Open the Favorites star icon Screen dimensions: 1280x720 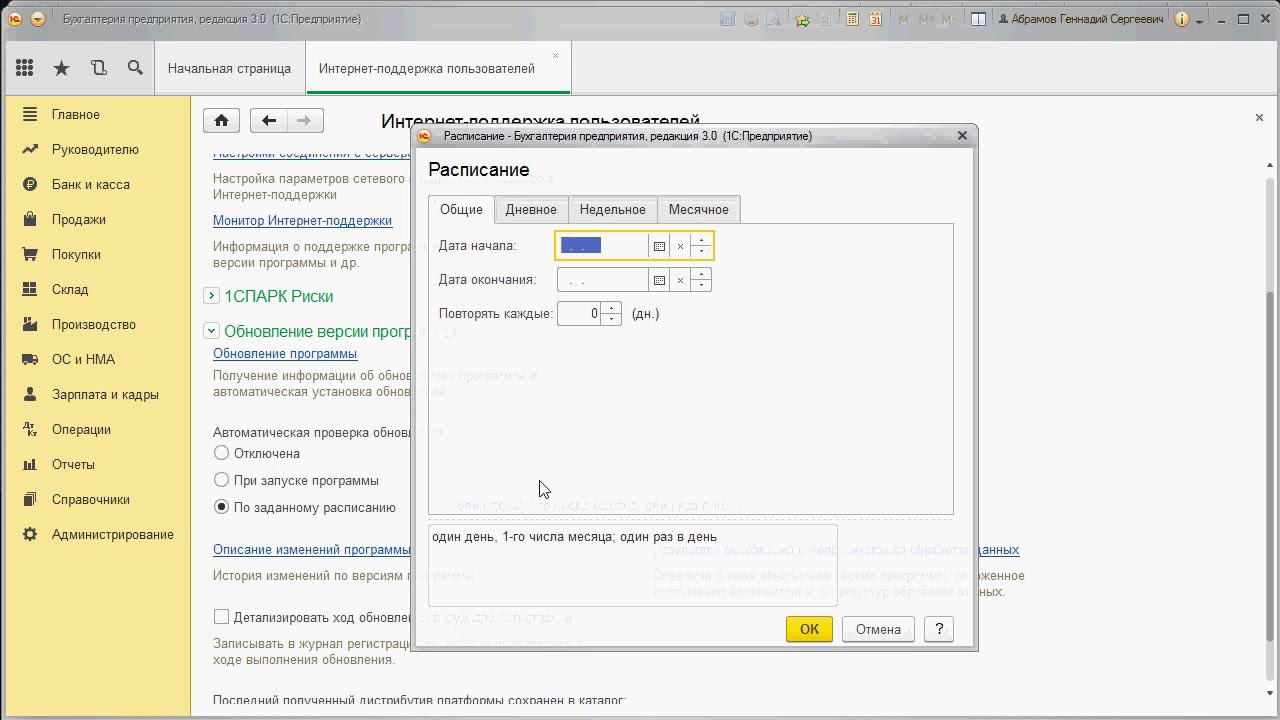[61, 68]
